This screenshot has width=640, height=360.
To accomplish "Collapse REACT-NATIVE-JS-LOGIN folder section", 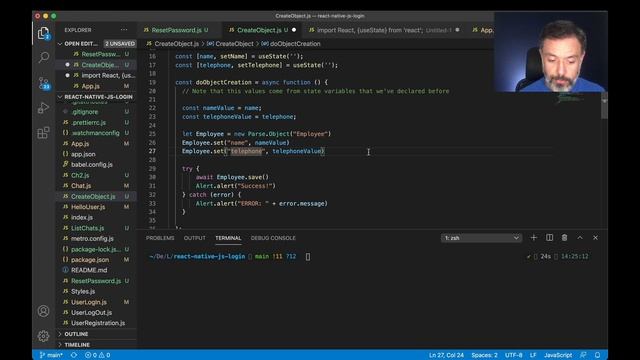I will (96, 97).
